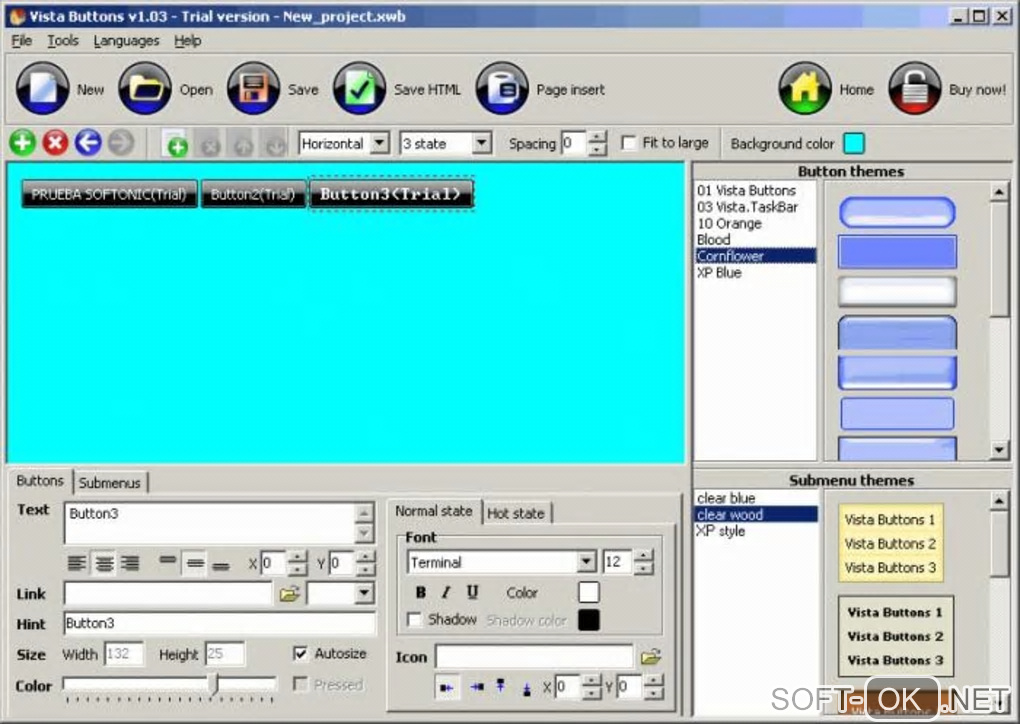Click the cyan Background color swatch
Image resolution: width=1020 pixels, height=724 pixels.
pyautogui.click(x=853, y=143)
